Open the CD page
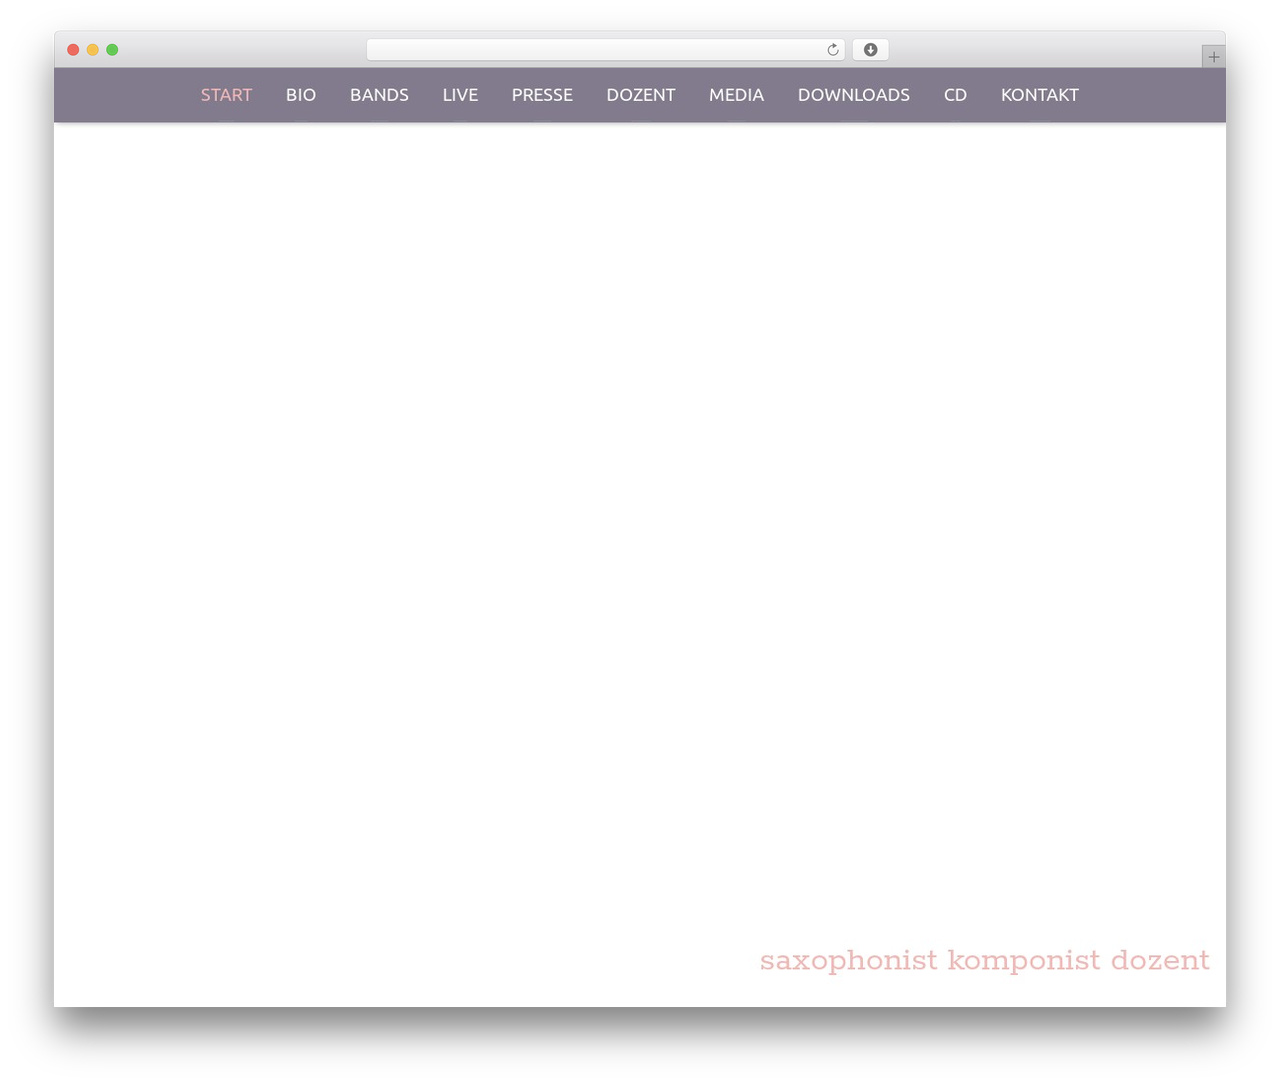The image size is (1280, 1084). pyautogui.click(x=955, y=95)
